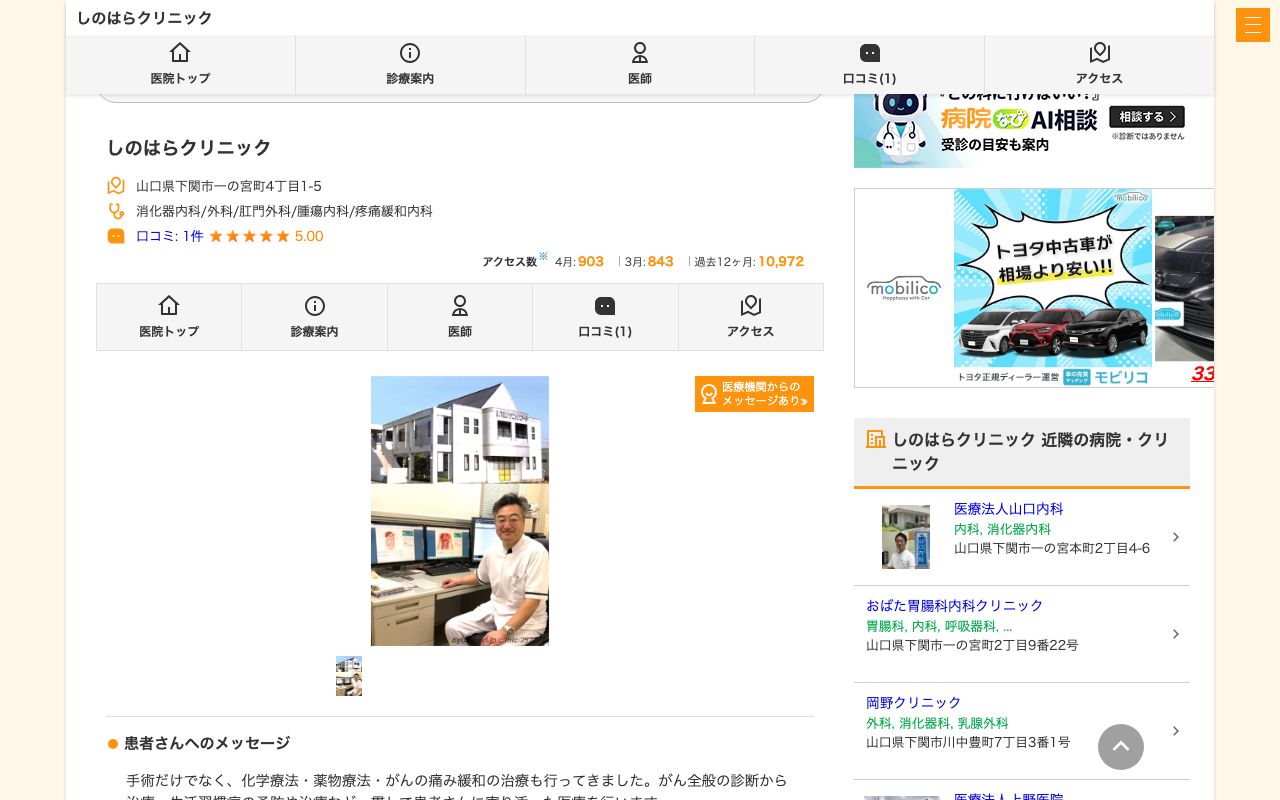1280x800 pixels.
Task: Switch to 医院トップ in sticky header
Action: 180,66
